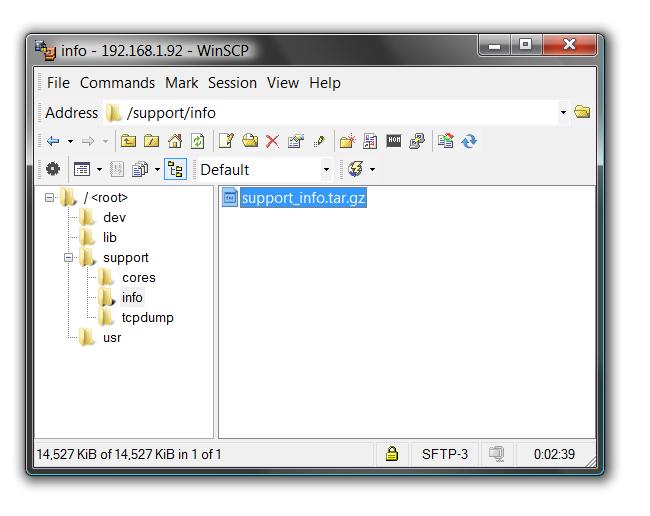The height and width of the screenshot is (516, 650).
Task: Expand the Address path dropdown arrow
Action: coord(563,113)
